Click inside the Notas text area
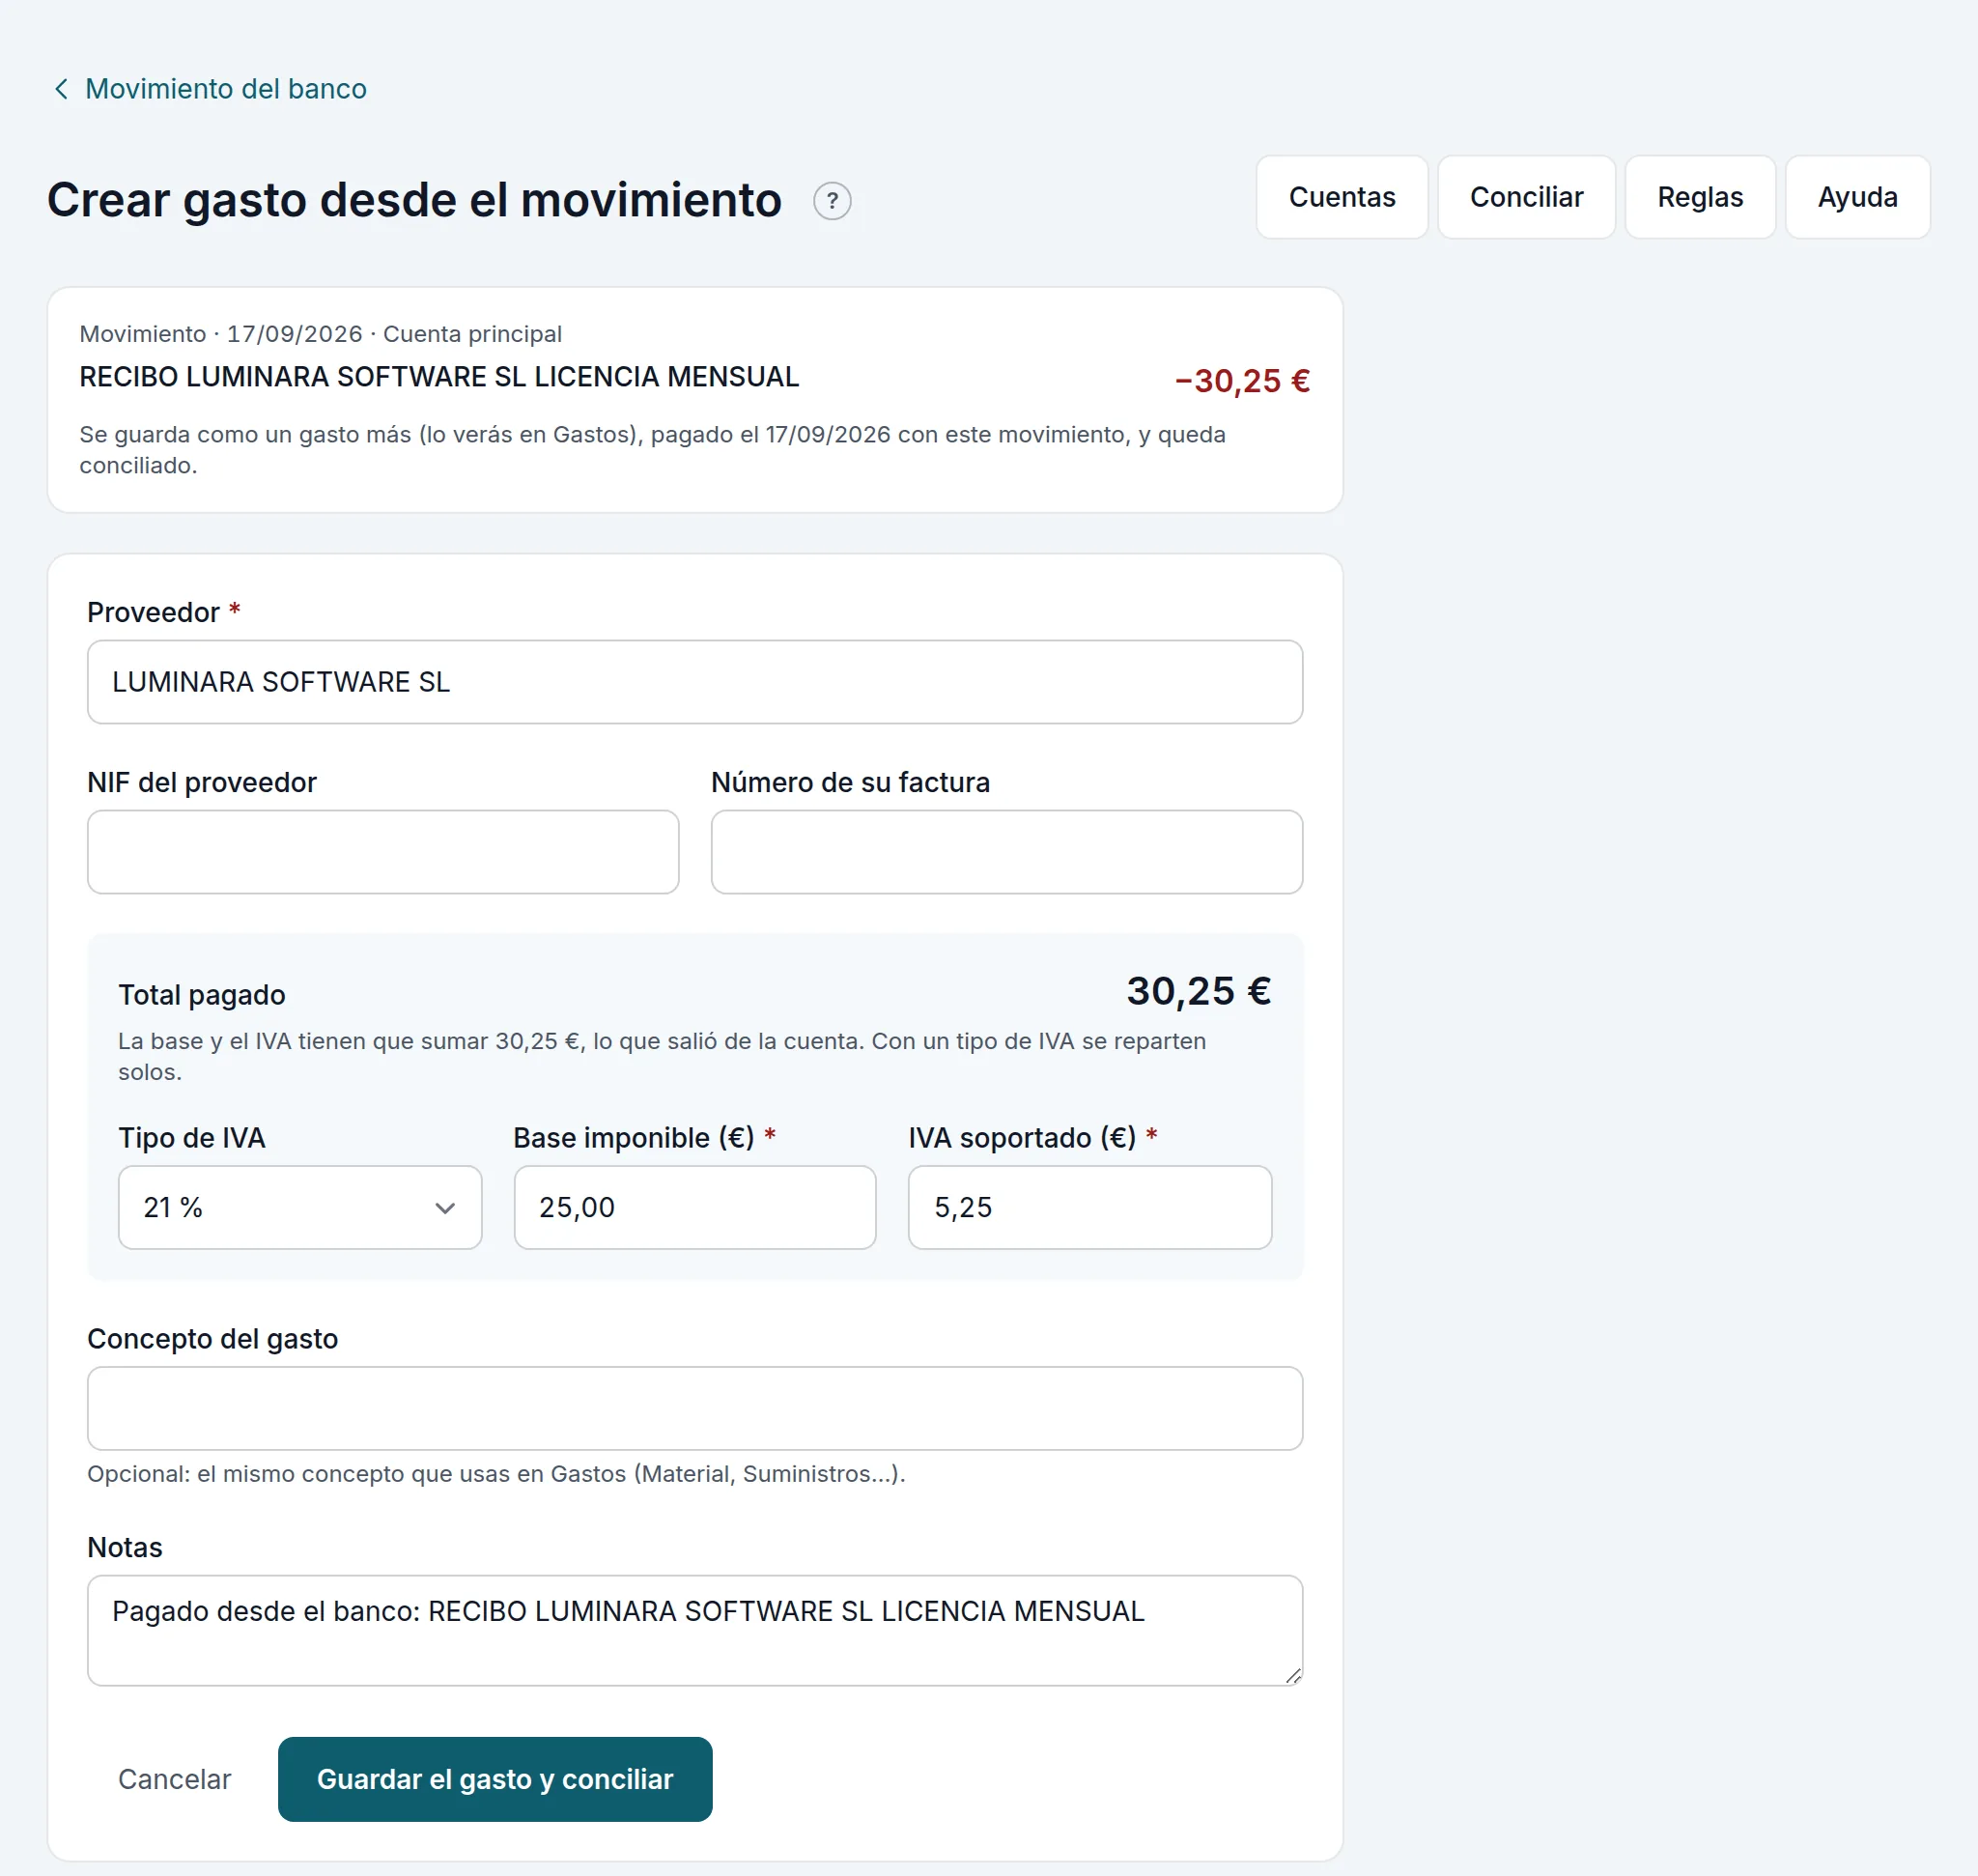 (x=695, y=1630)
